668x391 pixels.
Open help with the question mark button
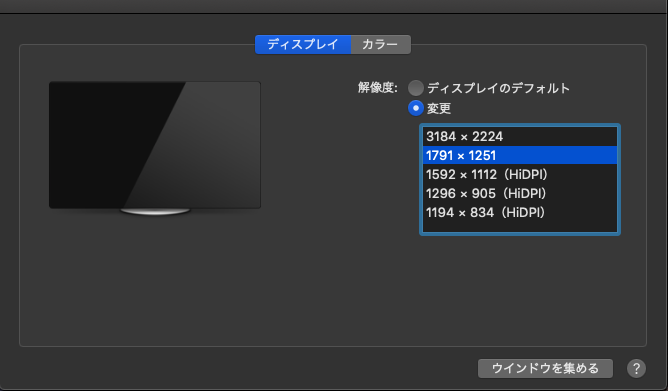(x=636, y=368)
